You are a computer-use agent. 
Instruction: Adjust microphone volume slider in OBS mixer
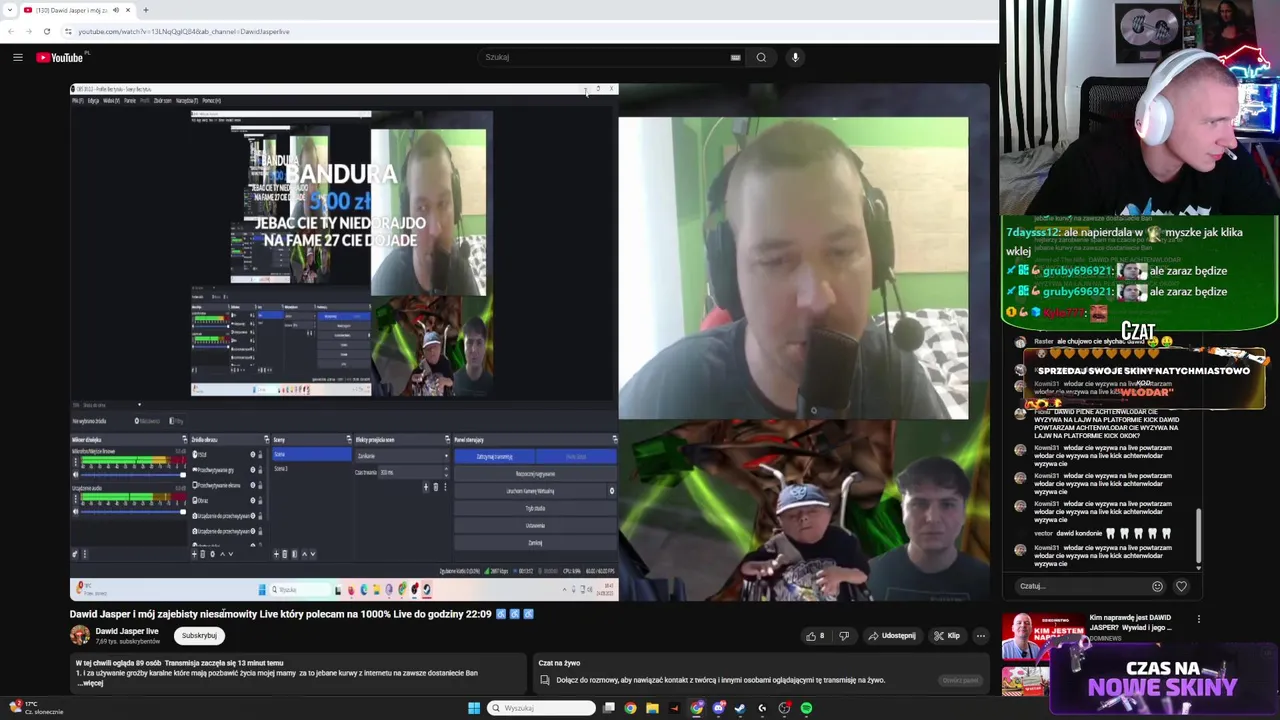(133, 475)
